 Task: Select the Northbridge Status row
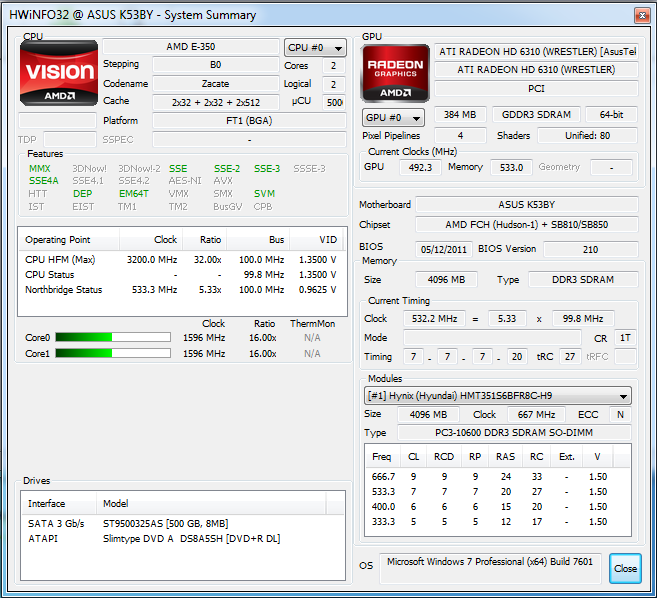coord(181,290)
